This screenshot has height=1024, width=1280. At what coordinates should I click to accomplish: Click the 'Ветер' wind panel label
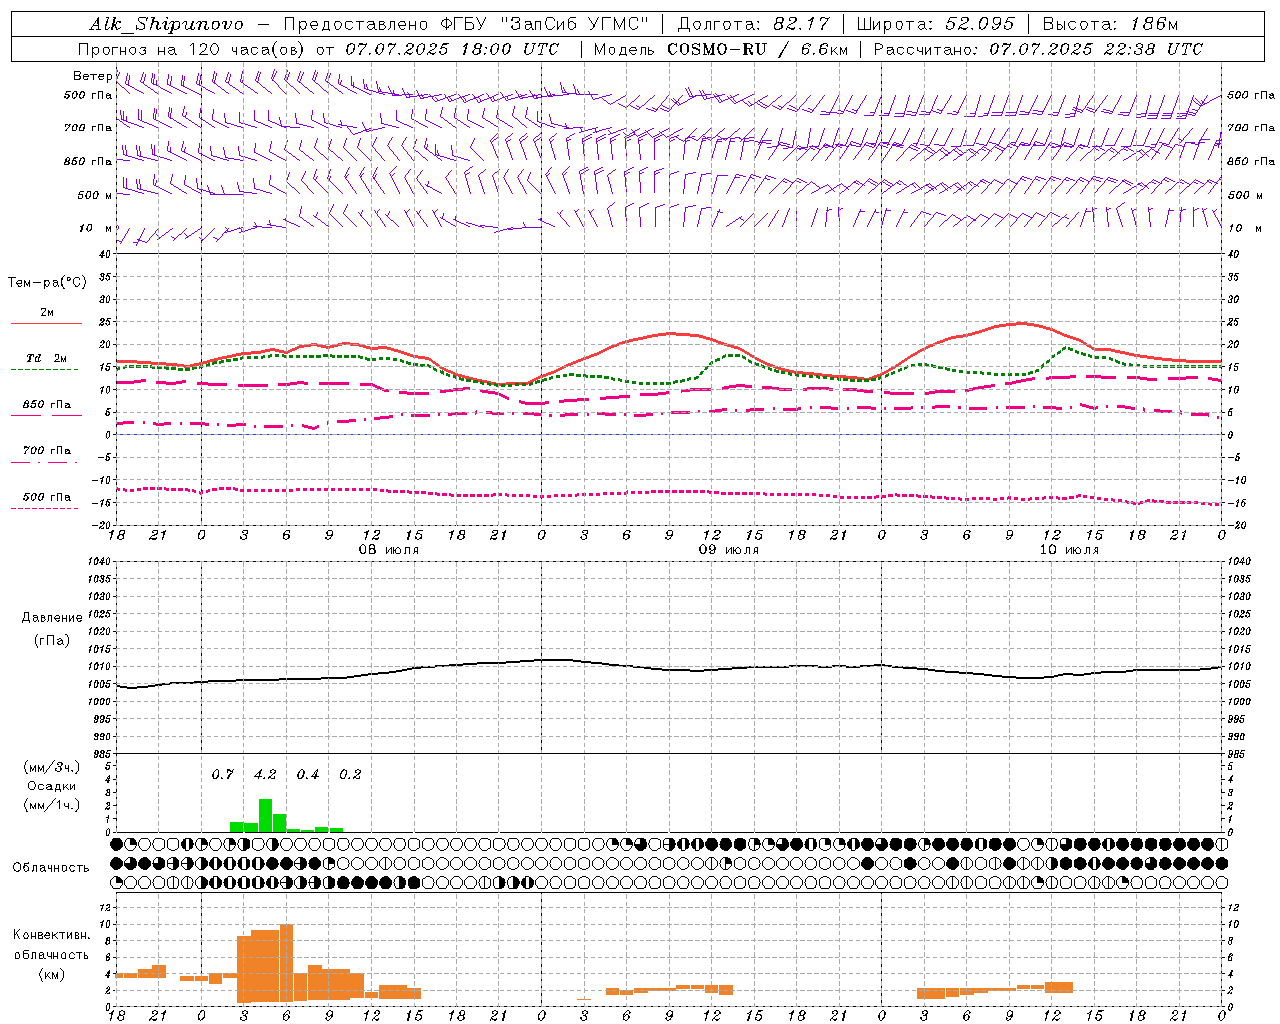(x=92, y=76)
